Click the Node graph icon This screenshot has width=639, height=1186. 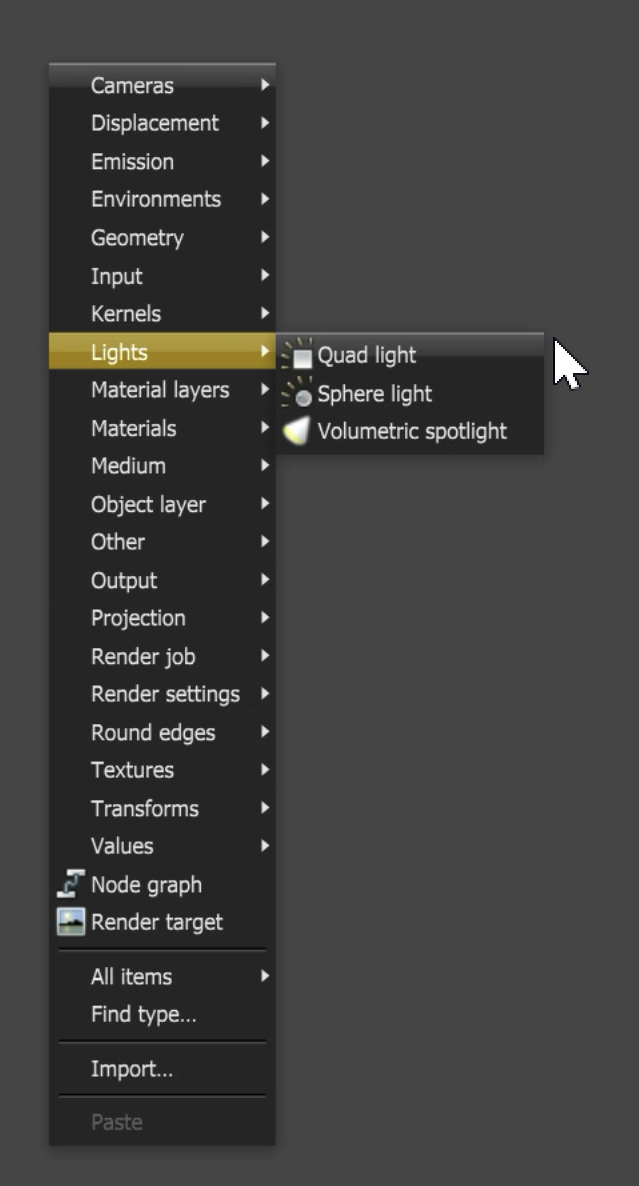70,885
